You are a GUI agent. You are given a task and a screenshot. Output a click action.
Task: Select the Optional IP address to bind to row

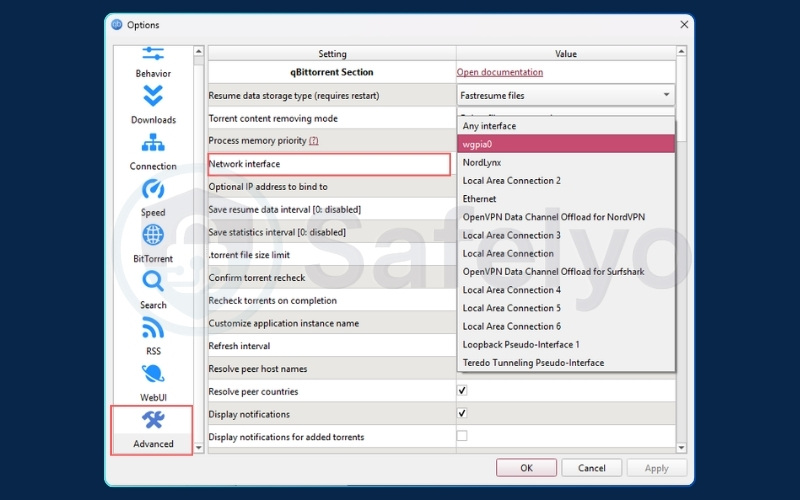click(x=332, y=187)
